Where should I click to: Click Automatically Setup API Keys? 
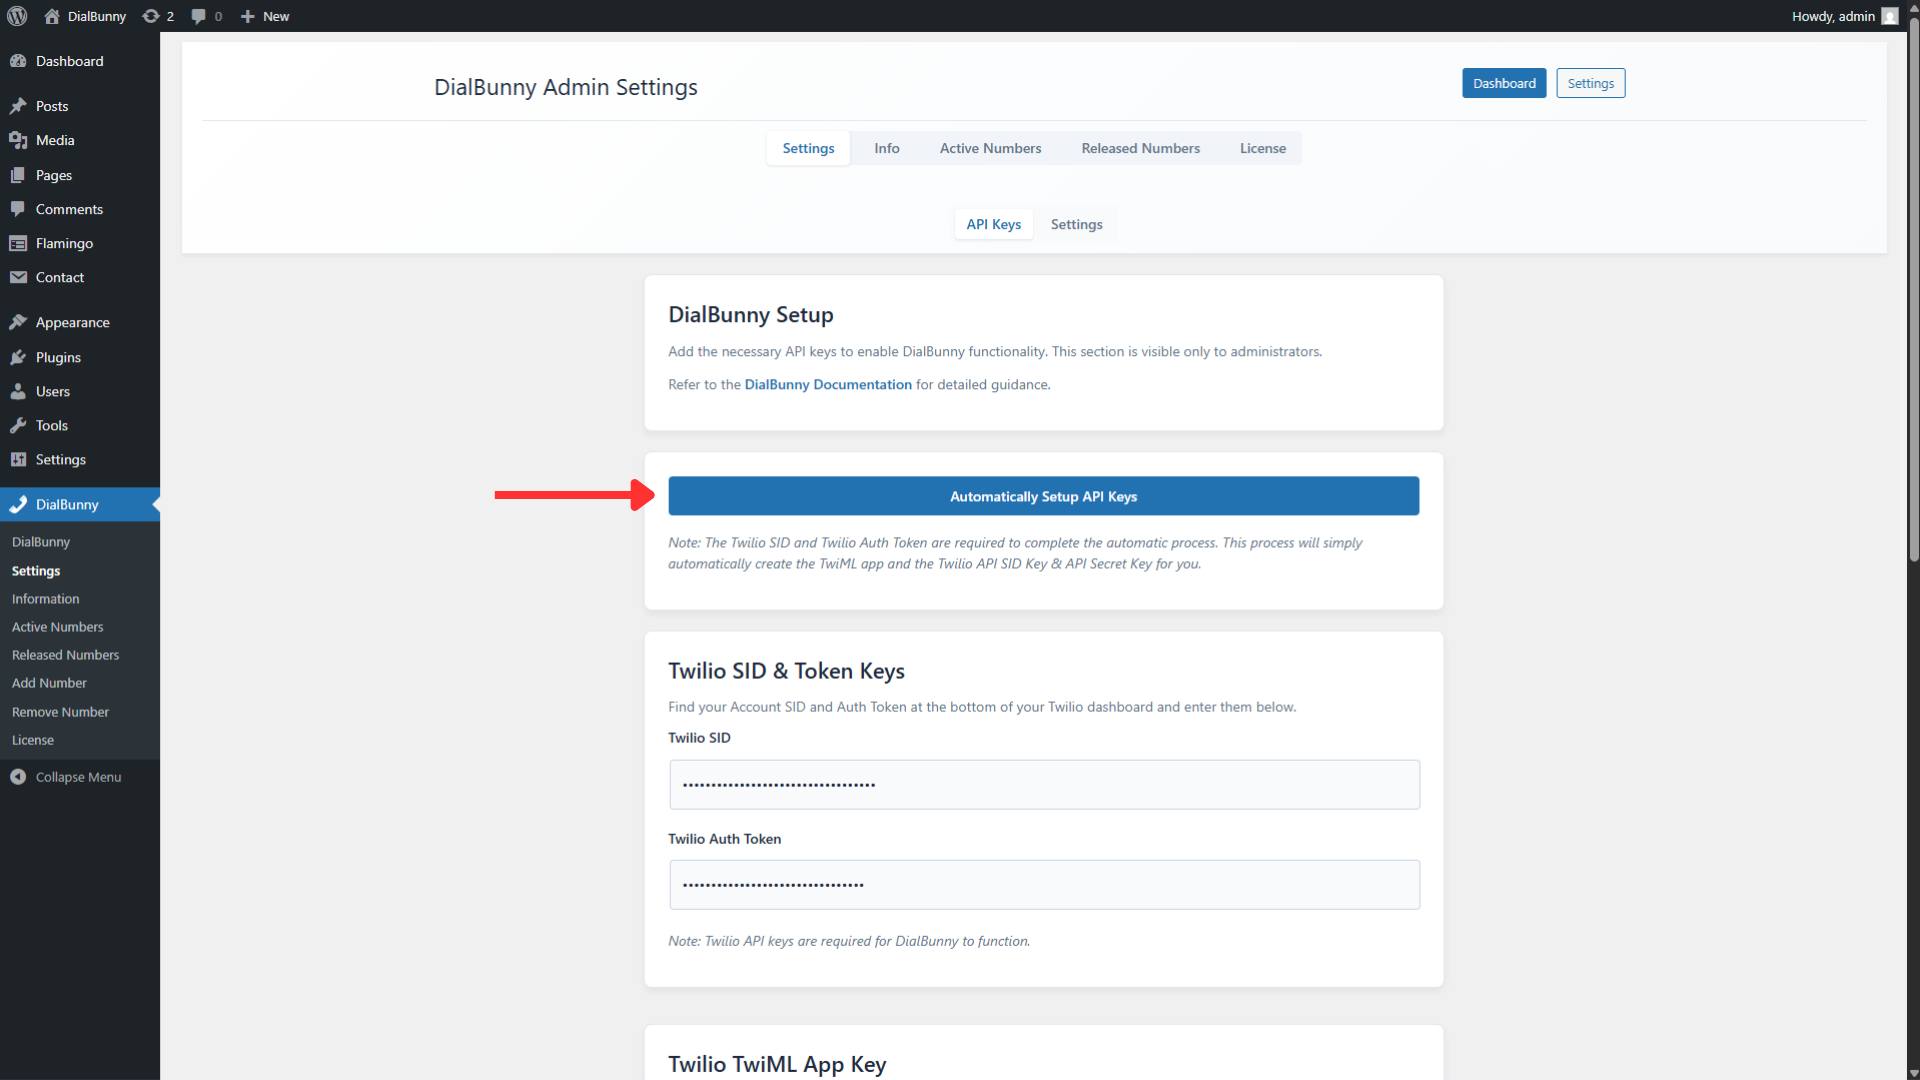click(x=1043, y=495)
